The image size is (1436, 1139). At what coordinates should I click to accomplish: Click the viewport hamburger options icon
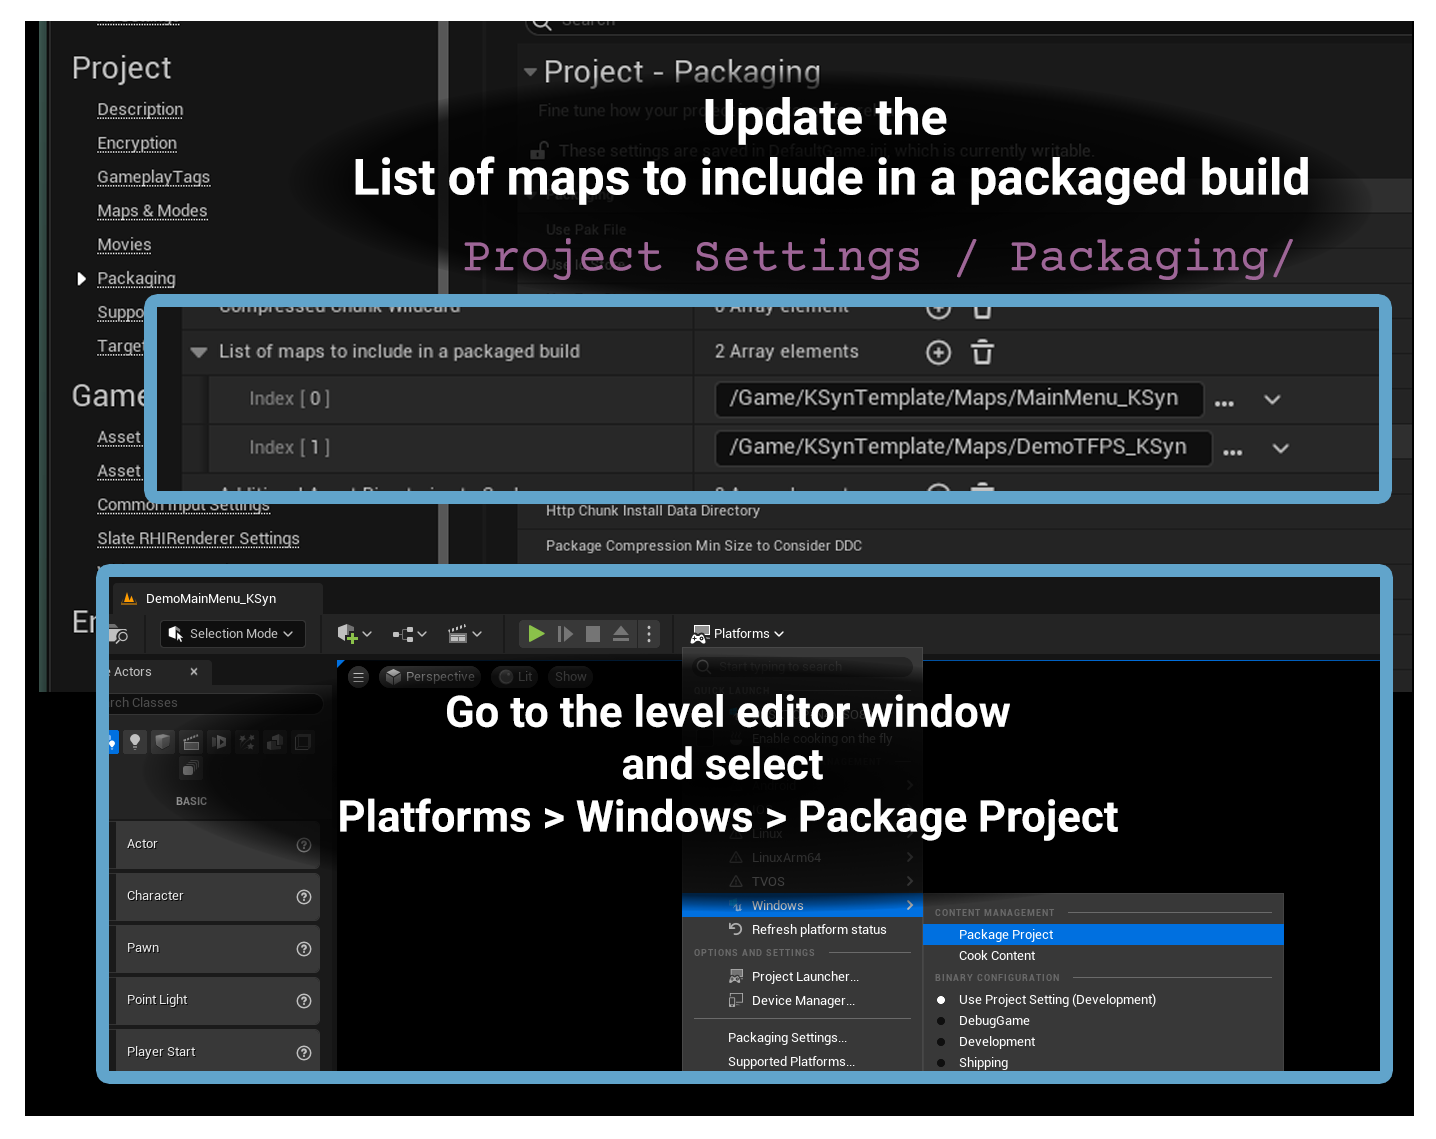358,677
